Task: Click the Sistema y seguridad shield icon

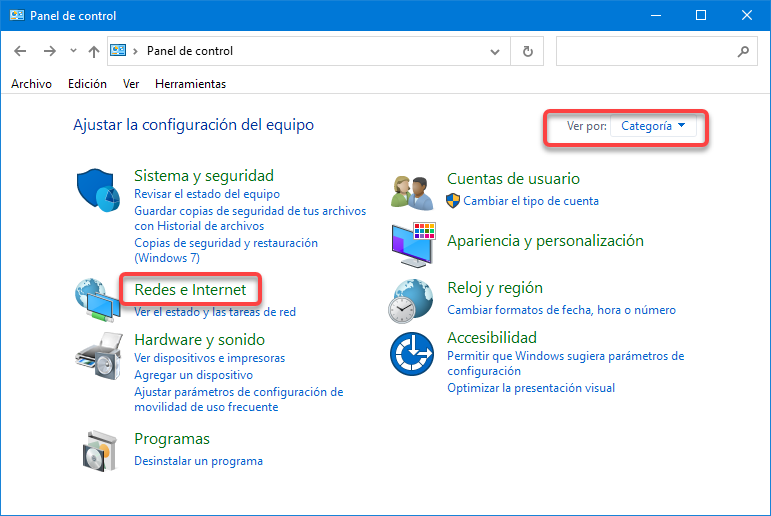Action: point(98,190)
